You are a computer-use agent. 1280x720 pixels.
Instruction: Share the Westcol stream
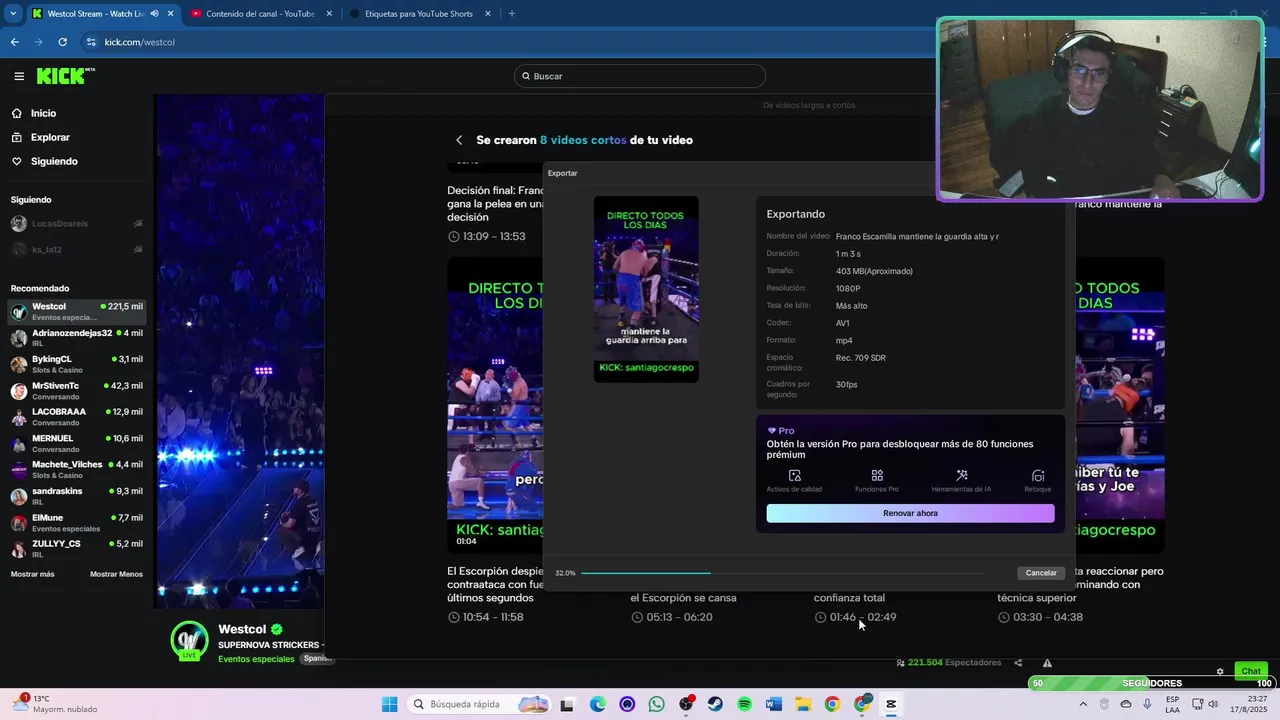click(1018, 663)
